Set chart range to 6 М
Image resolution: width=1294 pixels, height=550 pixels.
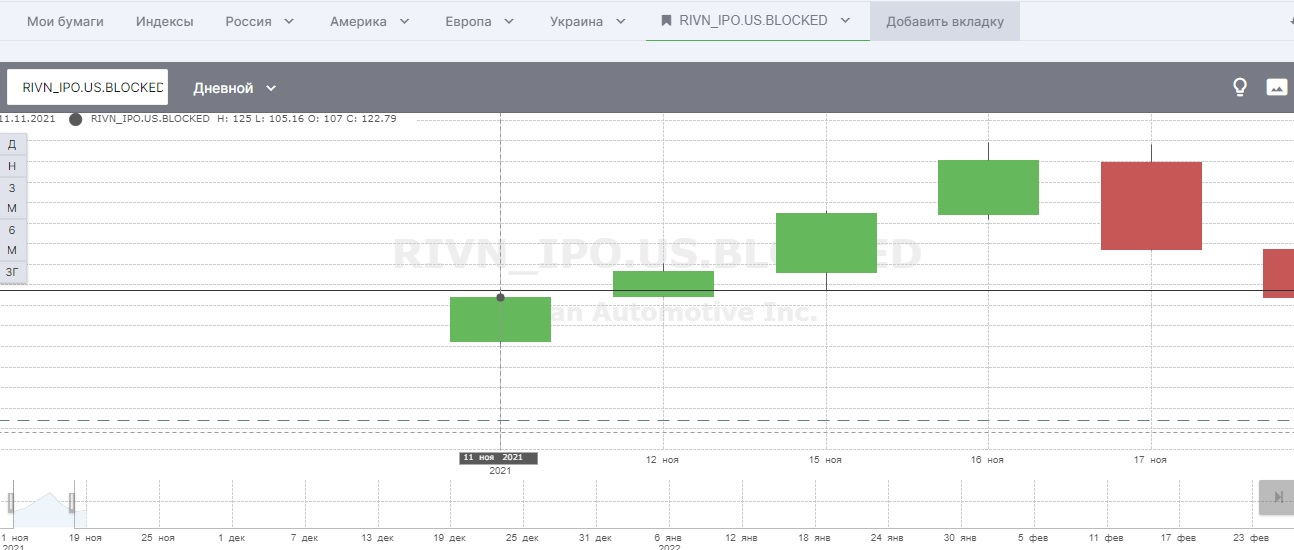click(x=13, y=239)
